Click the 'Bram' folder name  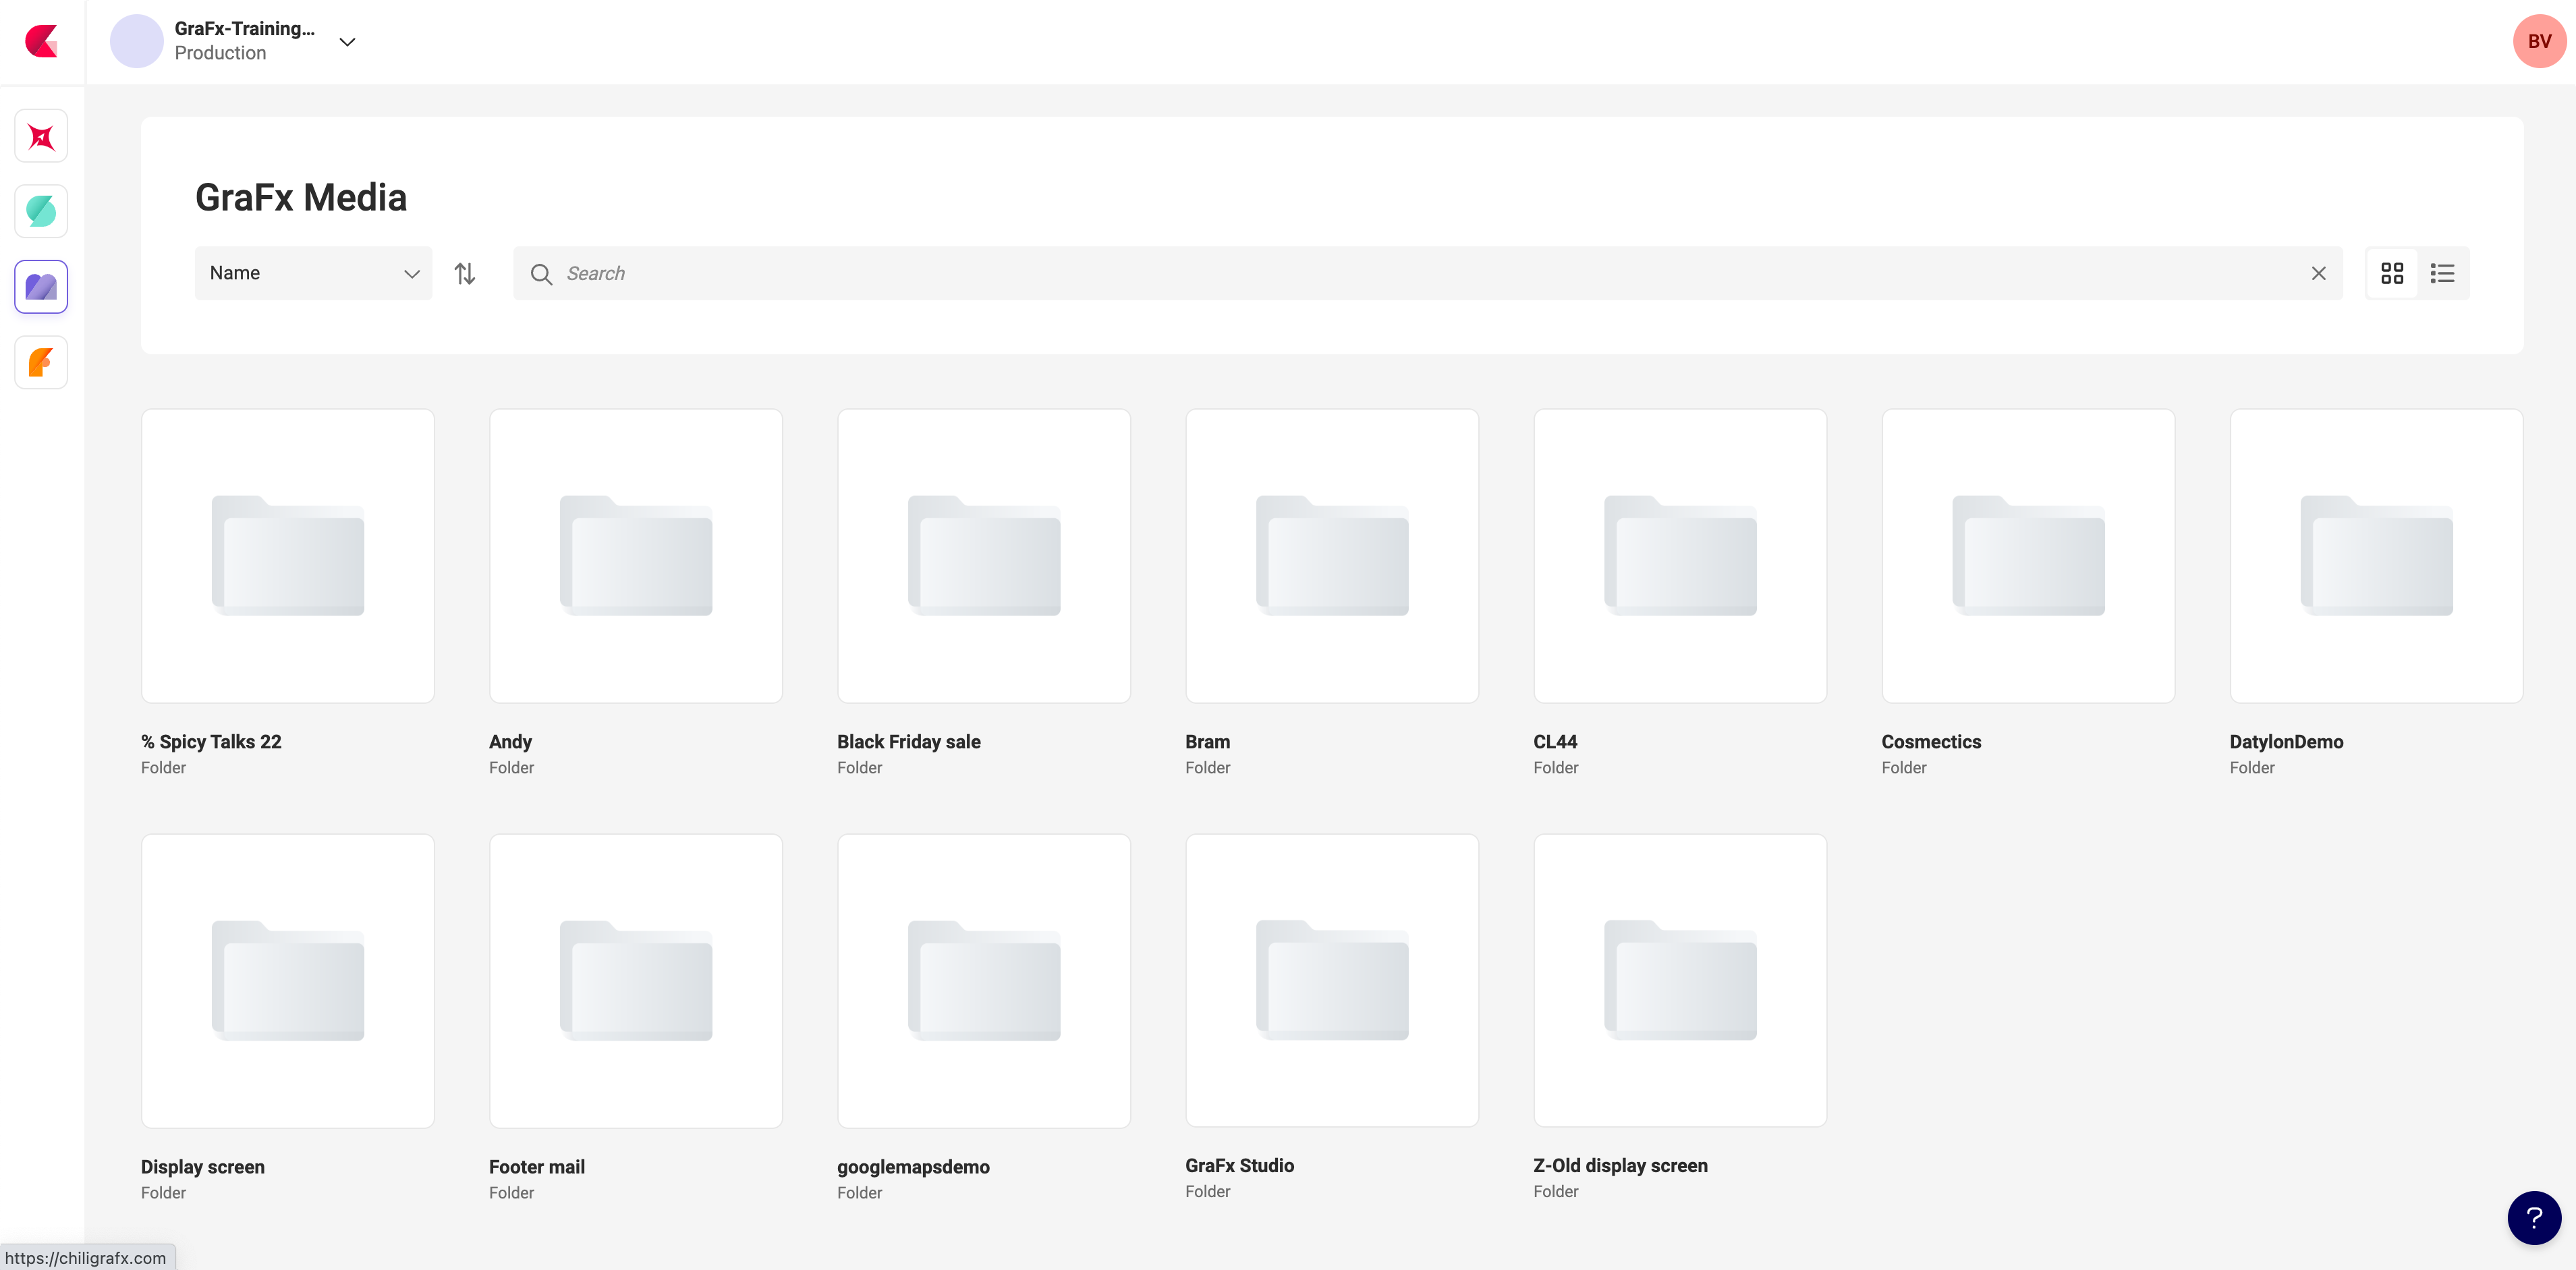point(1207,742)
